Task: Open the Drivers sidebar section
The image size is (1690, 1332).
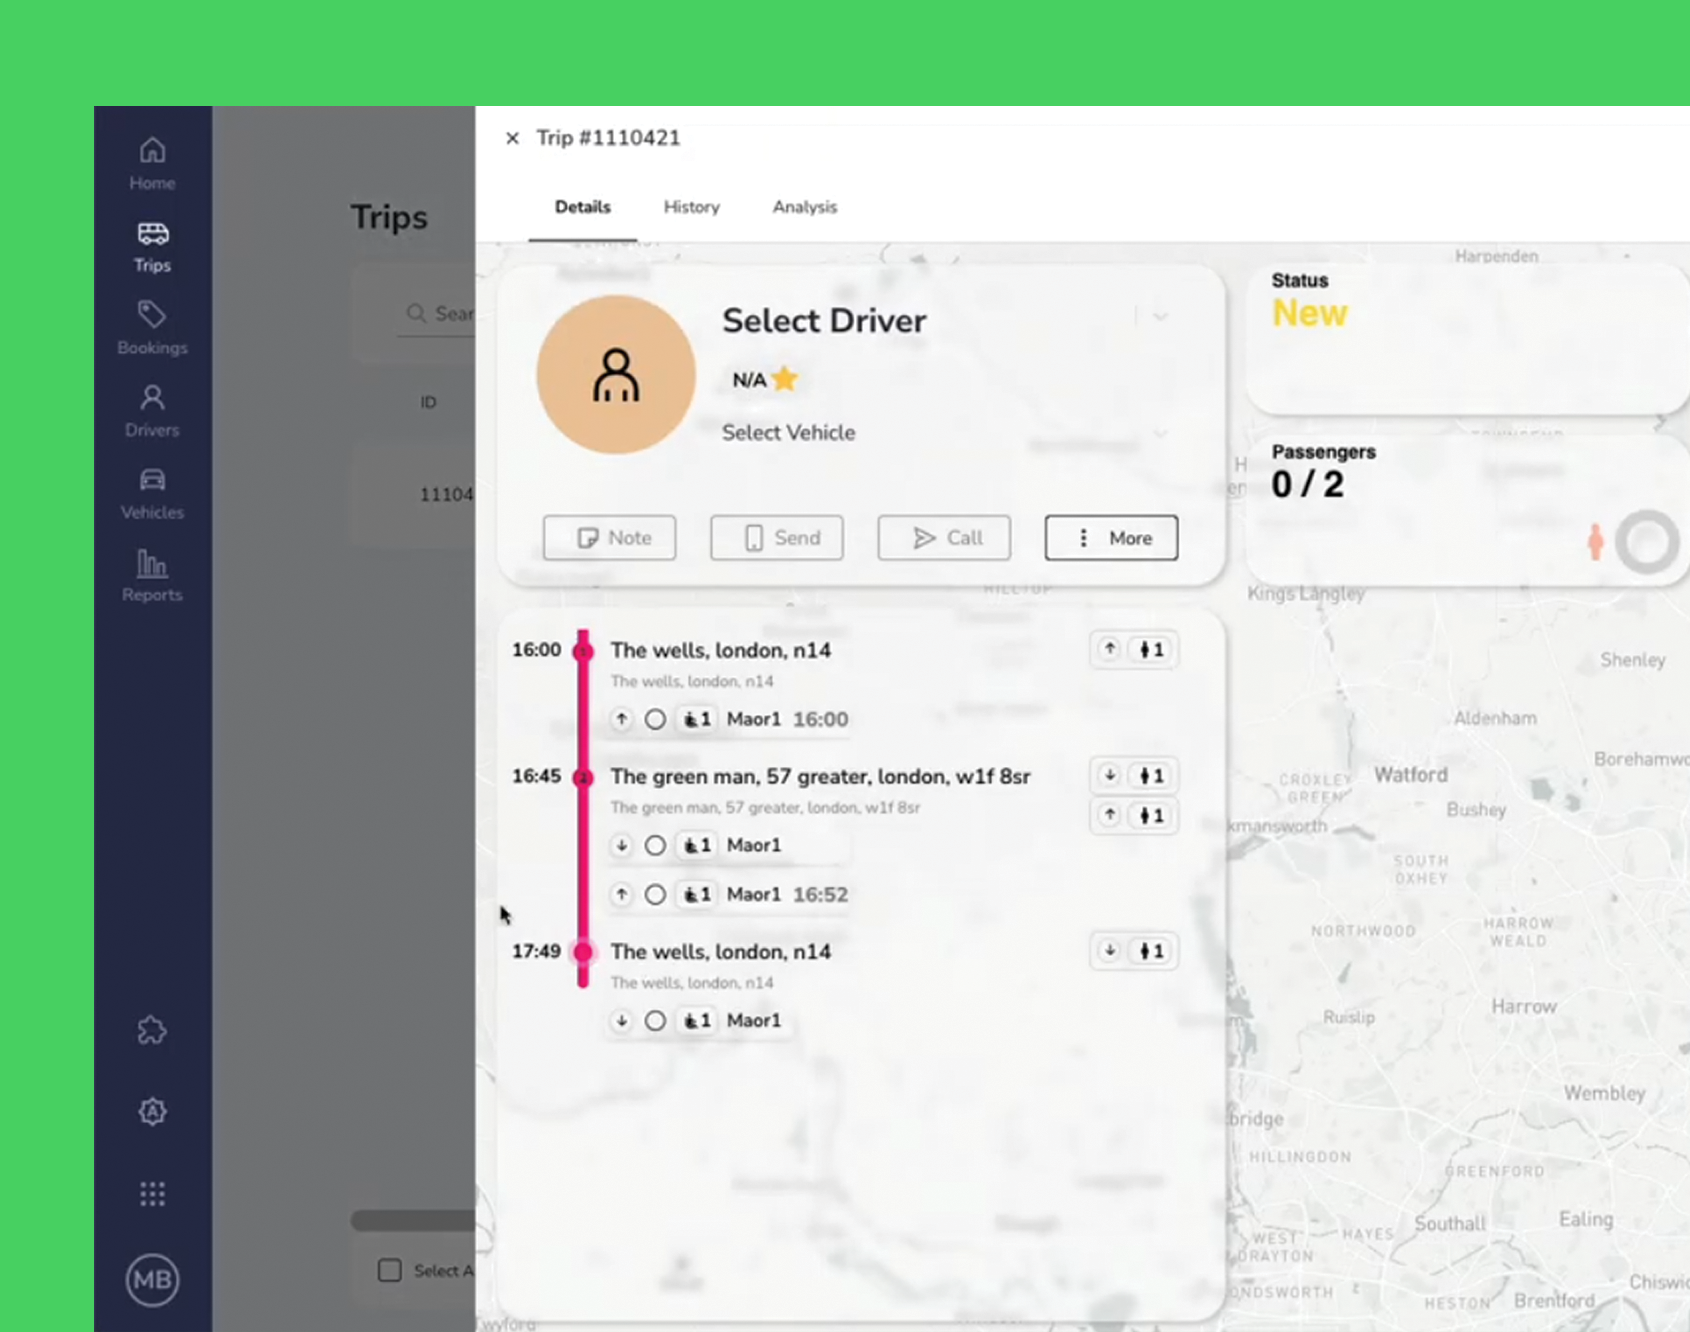Action: (152, 411)
